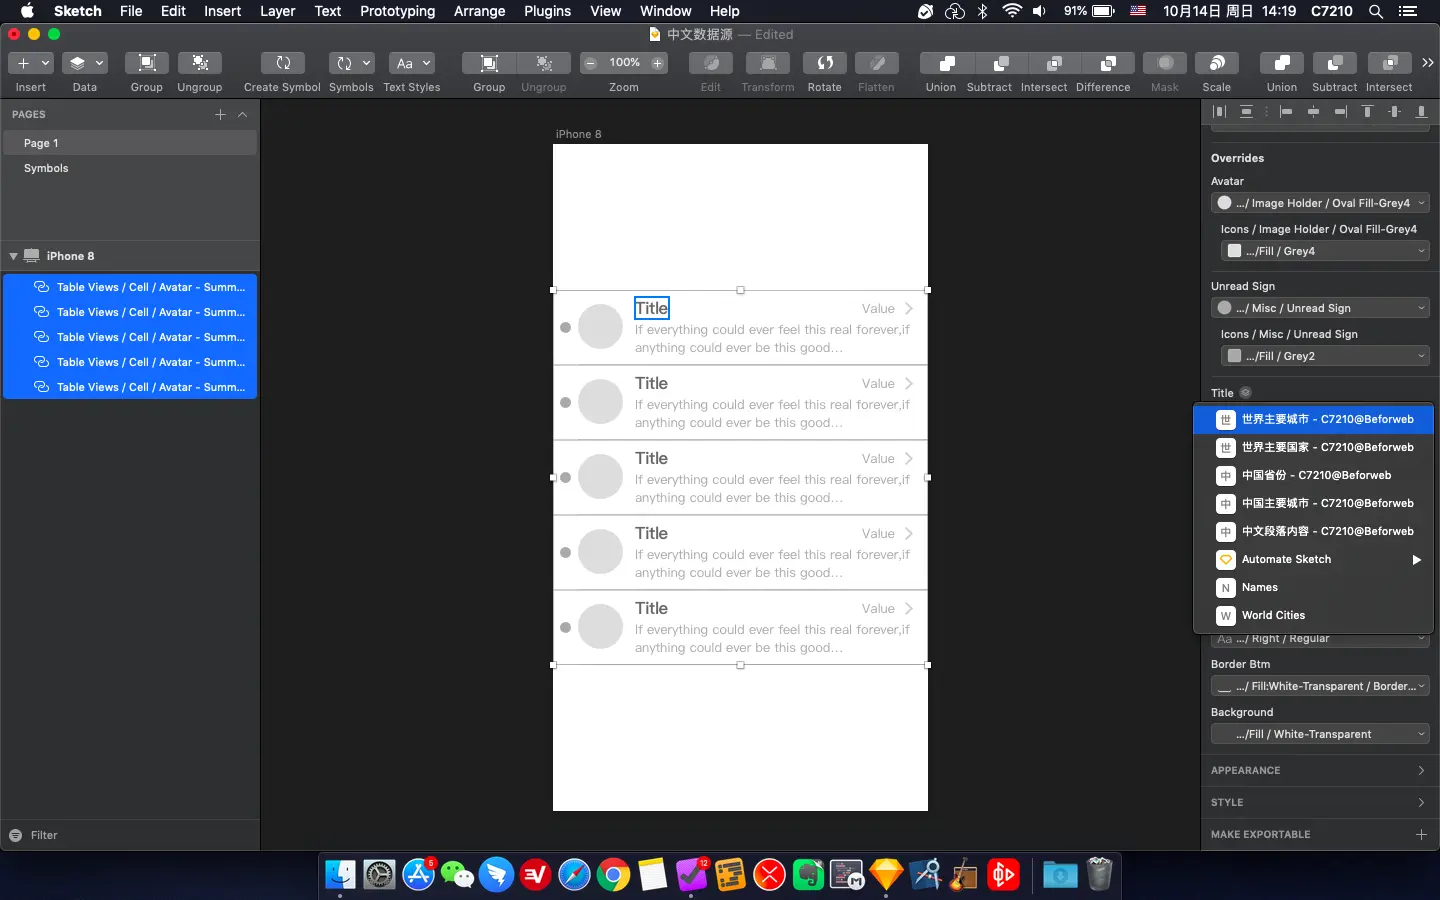Click the Wi-Fi status icon
The width and height of the screenshot is (1440, 900).
click(x=1012, y=11)
